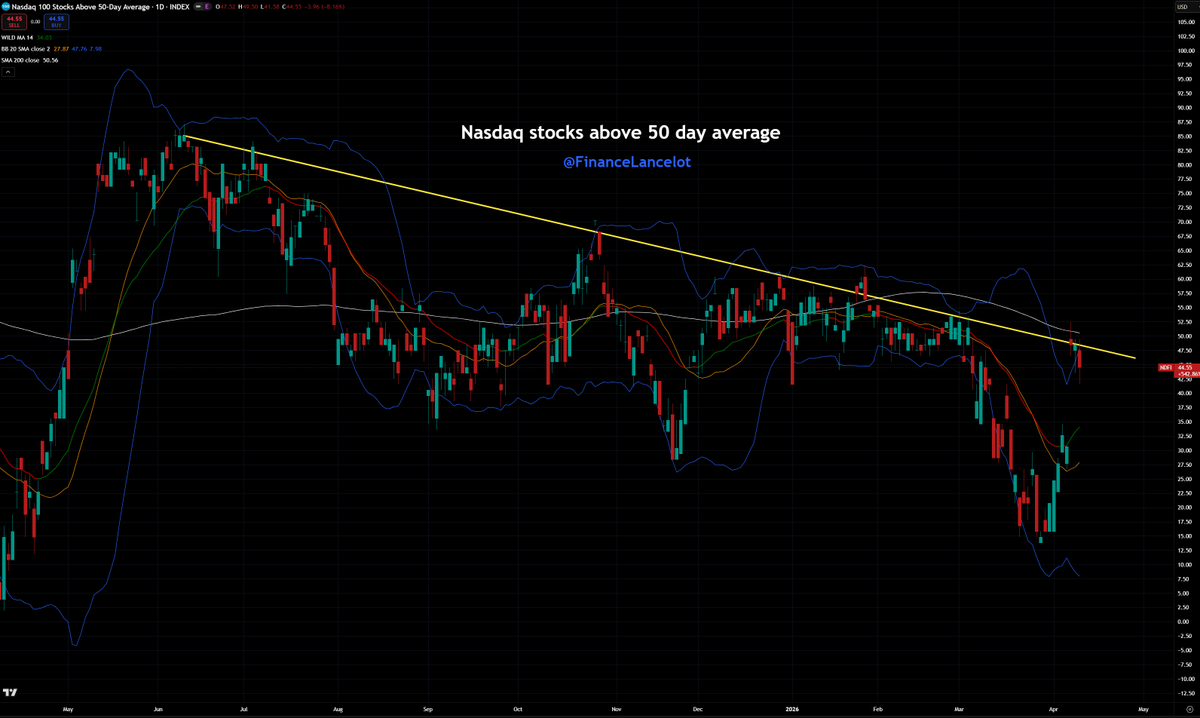Click the blue 44.55 BUY button
The width and height of the screenshot is (1200, 718).
[x=56, y=22]
